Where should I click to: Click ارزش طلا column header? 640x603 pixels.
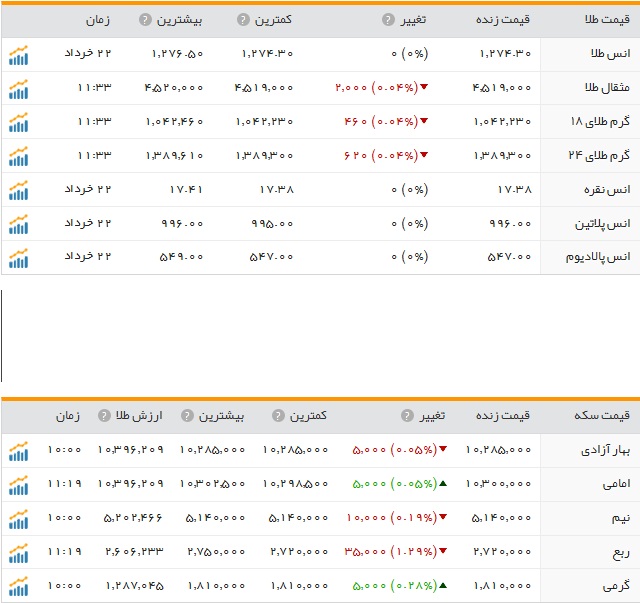139,416
